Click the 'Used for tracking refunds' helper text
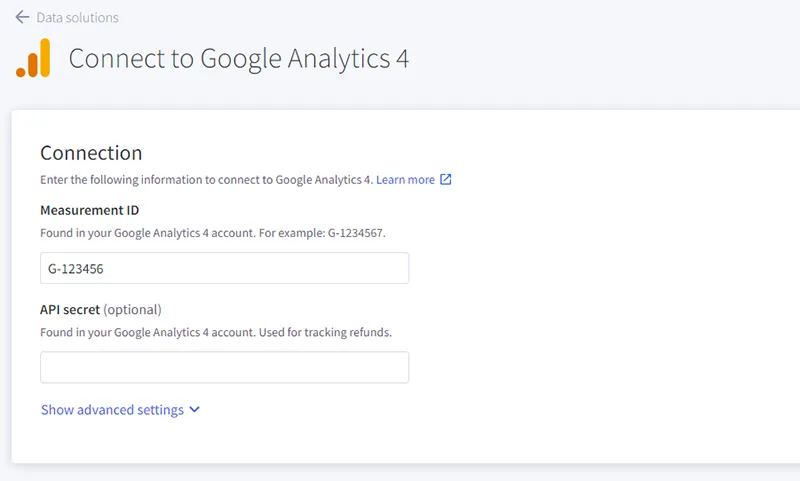 coord(325,333)
